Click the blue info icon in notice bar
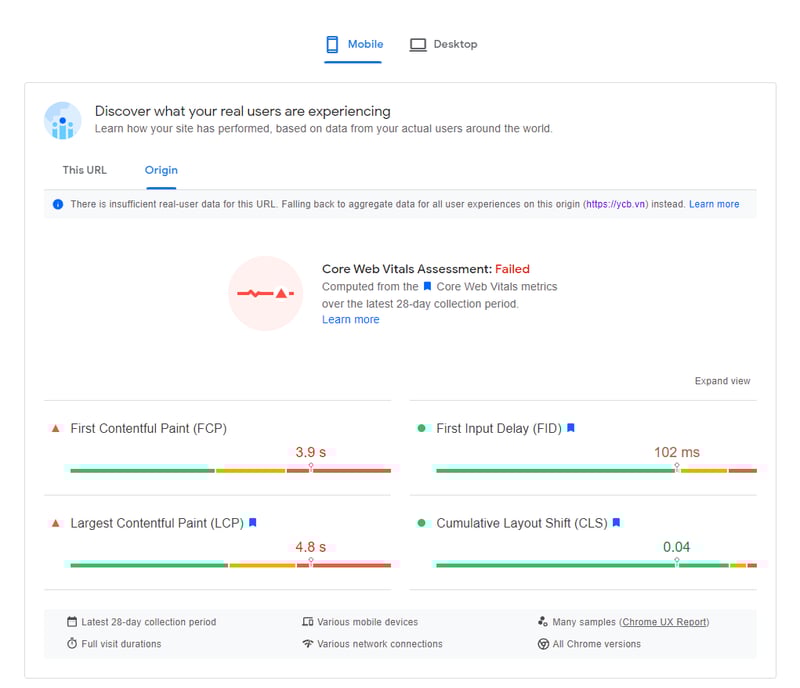The height and width of the screenshot is (688, 800). click(58, 205)
